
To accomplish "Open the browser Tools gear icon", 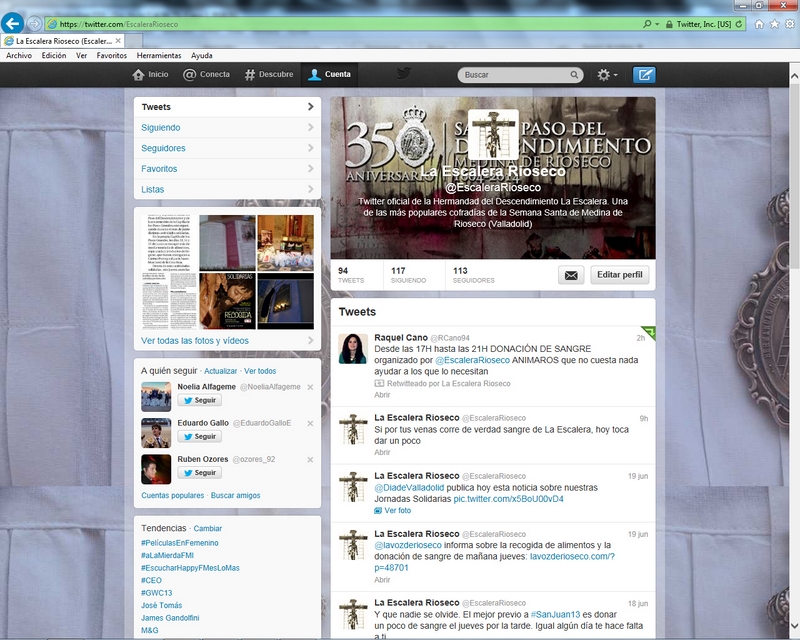I will pyautogui.click(x=790, y=24).
